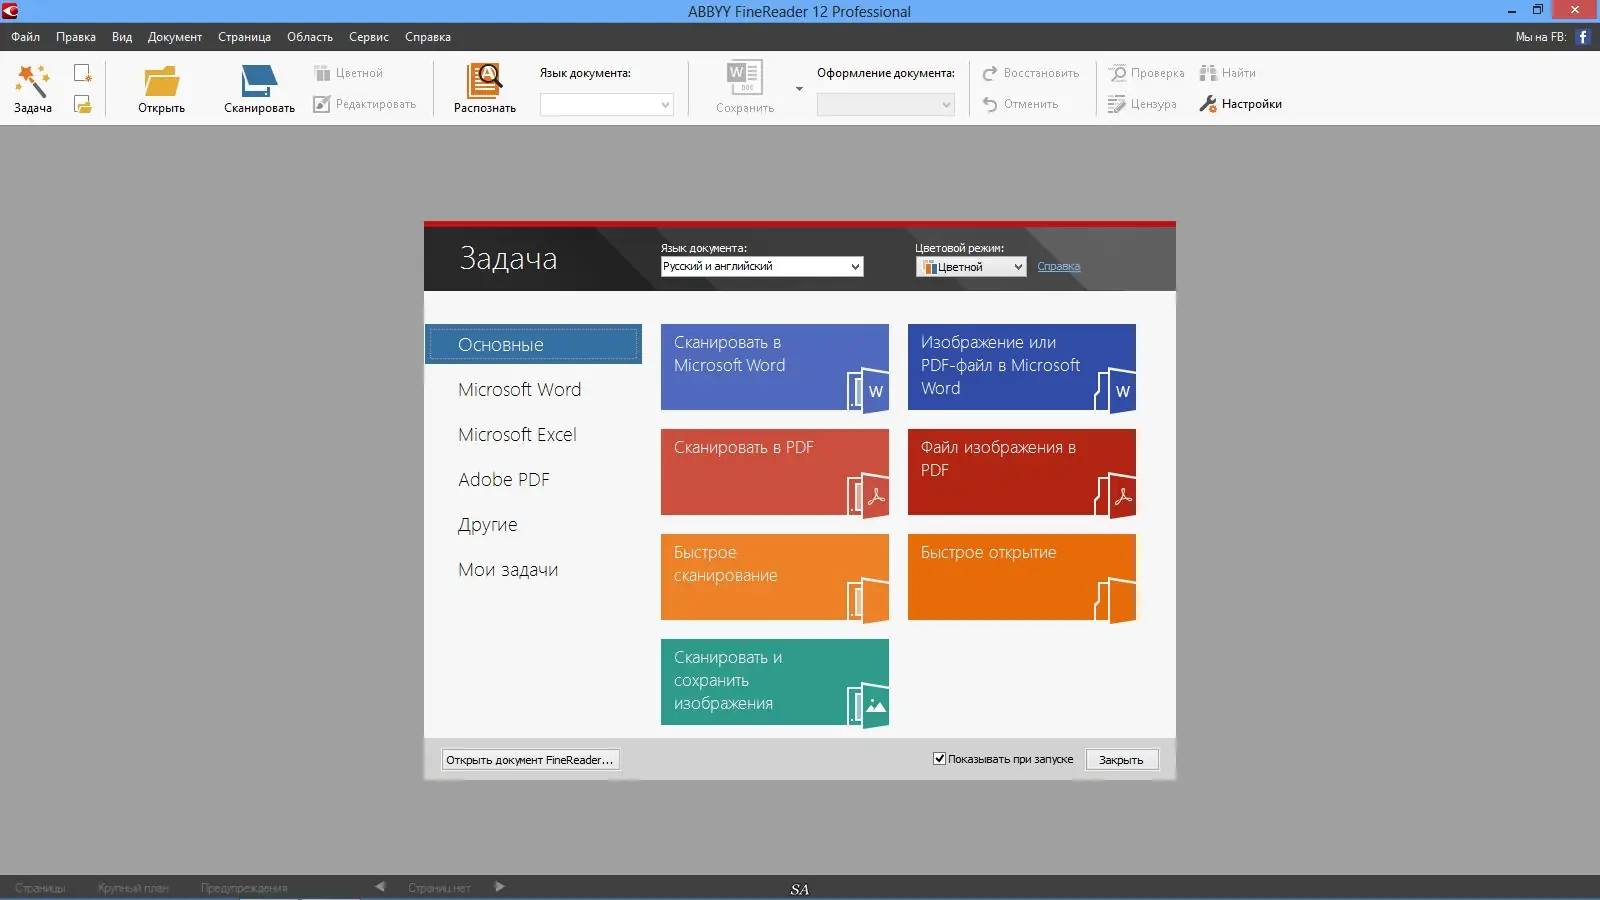The image size is (1600, 900).
Task: Launch the Быстрое сканирование task
Action: [775, 577]
